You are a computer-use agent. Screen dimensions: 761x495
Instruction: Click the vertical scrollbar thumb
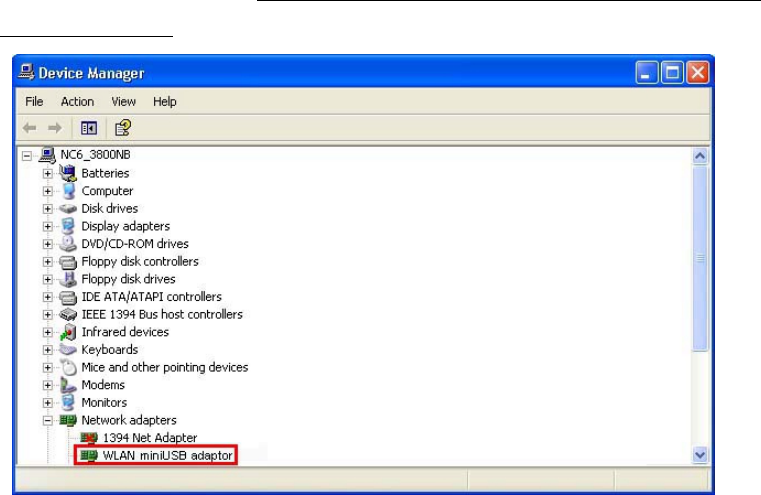click(700, 258)
